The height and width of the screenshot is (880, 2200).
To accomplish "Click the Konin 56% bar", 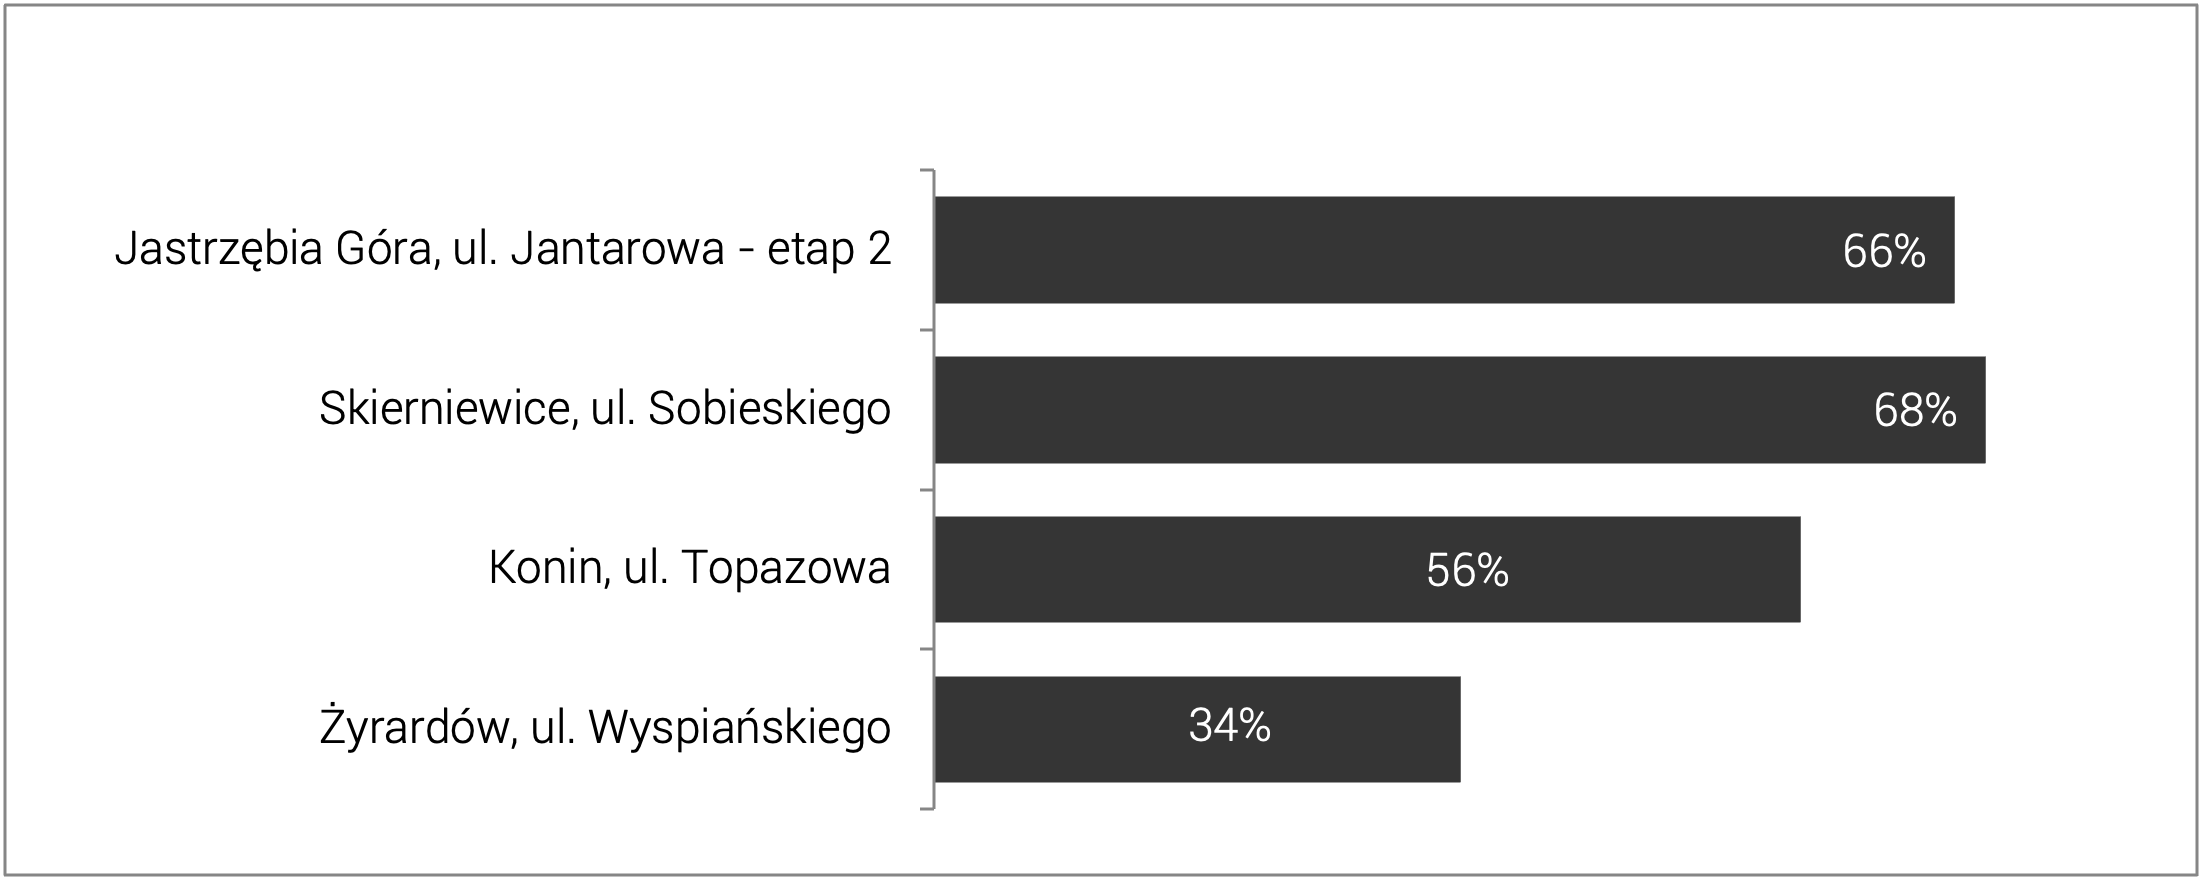I will [1367, 569].
